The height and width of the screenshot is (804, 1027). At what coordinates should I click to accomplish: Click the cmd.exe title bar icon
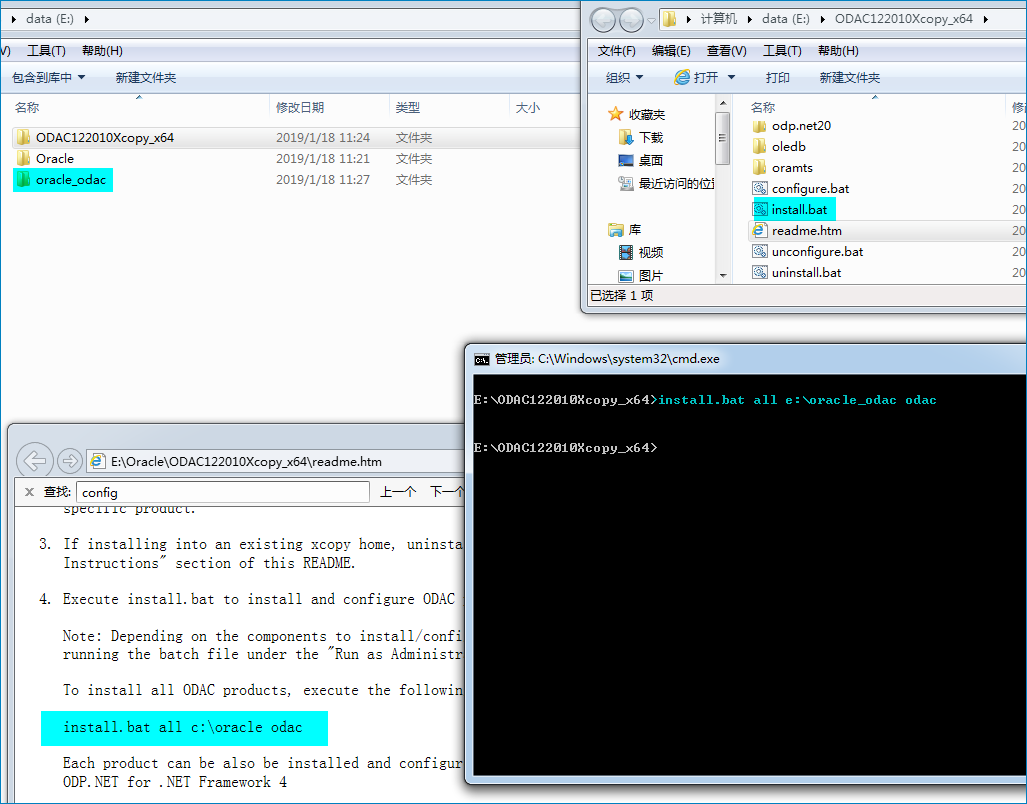[481, 359]
